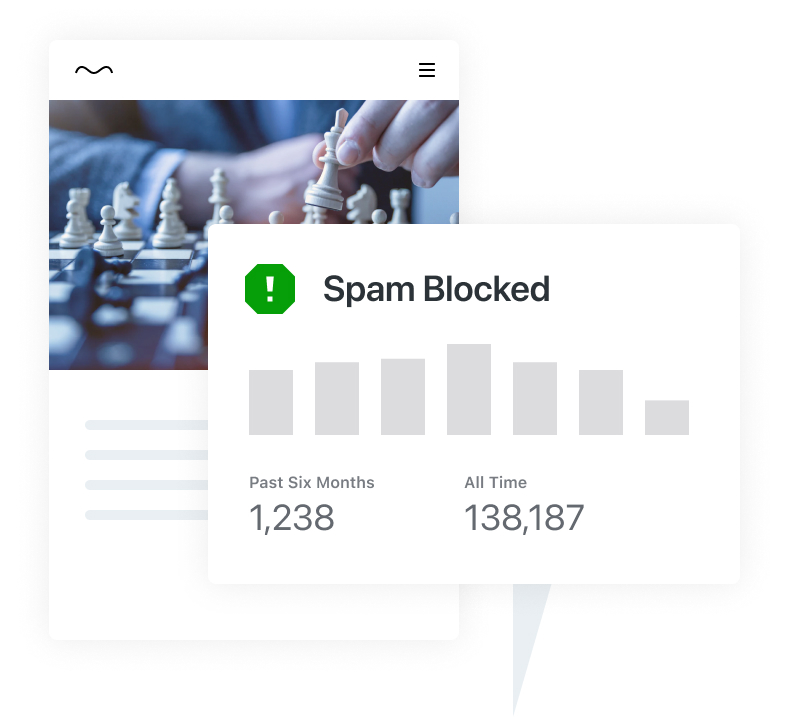Click the third bar in the chart
This screenshot has height=717, width=789.
pyautogui.click(x=403, y=396)
